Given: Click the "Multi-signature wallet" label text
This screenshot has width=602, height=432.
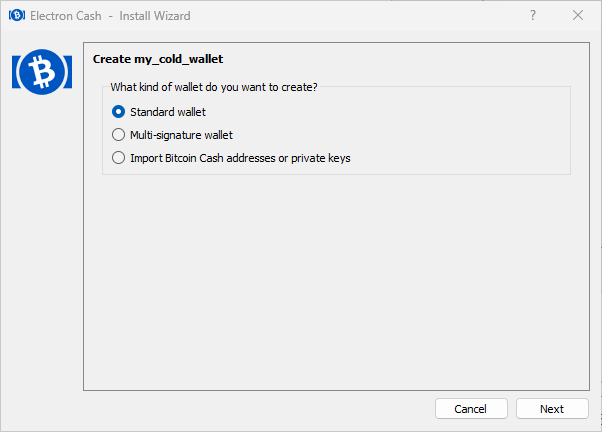Looking at the screenshot, I should [x=181, y=135].
